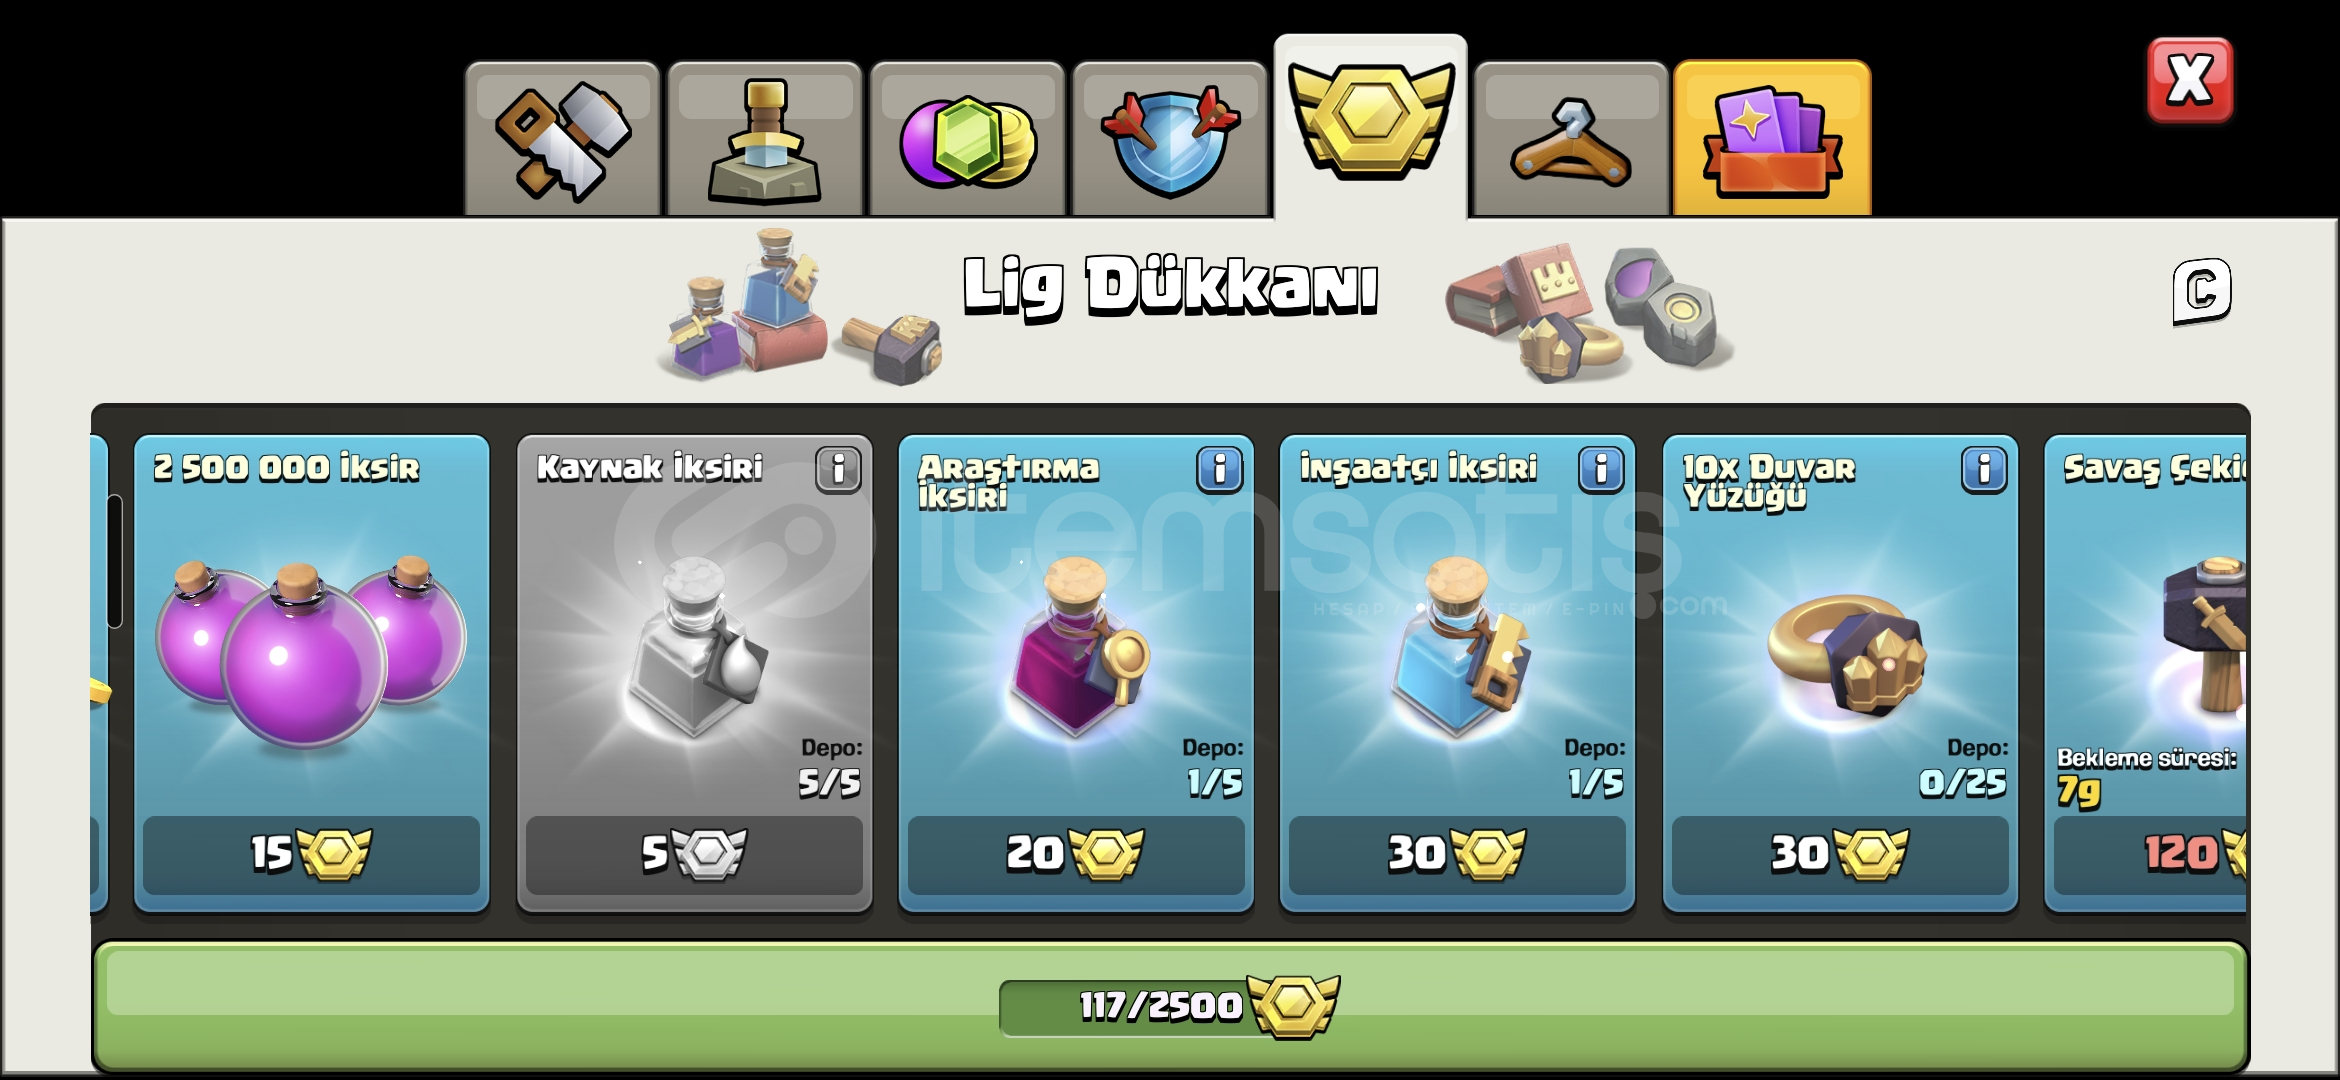Purchase İnşaatçı İksiri for 30 medals
The image size is (2340, 1080).
1457,855
